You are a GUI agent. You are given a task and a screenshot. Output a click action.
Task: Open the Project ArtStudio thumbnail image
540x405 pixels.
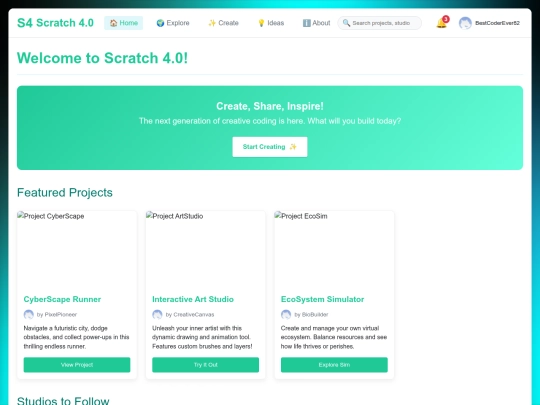point(206,249)
